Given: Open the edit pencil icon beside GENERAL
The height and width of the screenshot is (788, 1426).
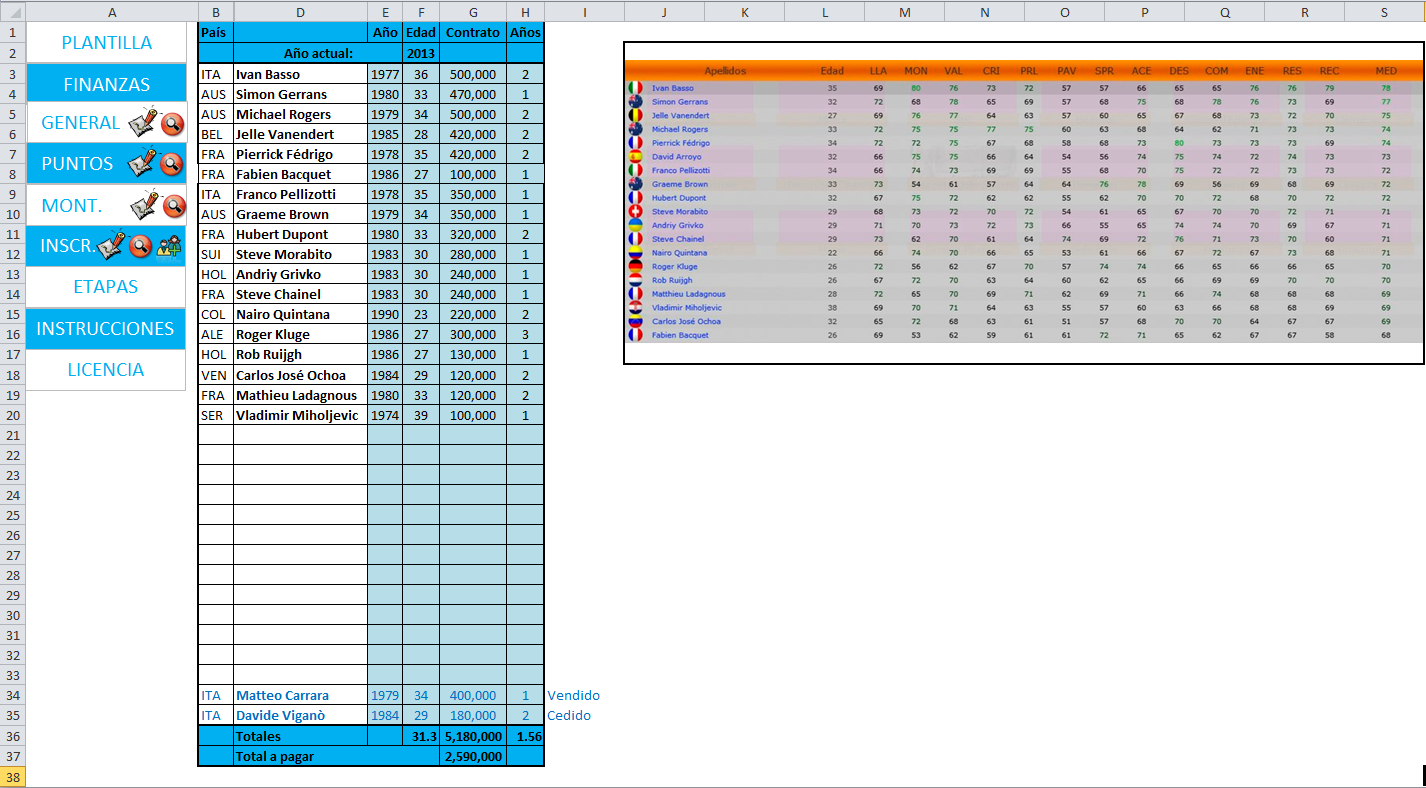Looking at the screenshot, I should [144, 122].
